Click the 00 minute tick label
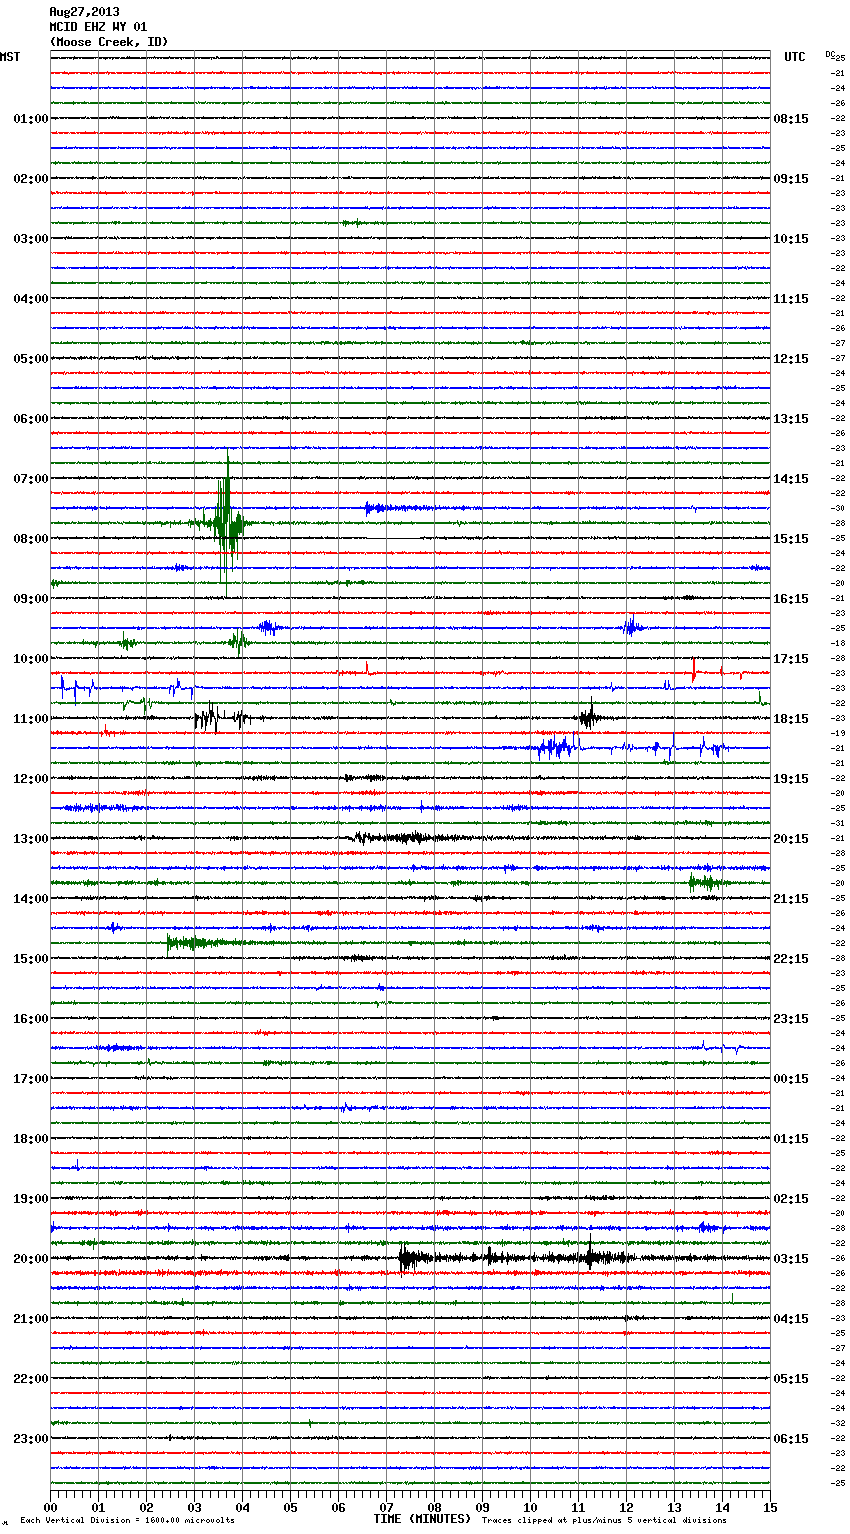Screen dimensions: 850x1534 point(51,1506)
